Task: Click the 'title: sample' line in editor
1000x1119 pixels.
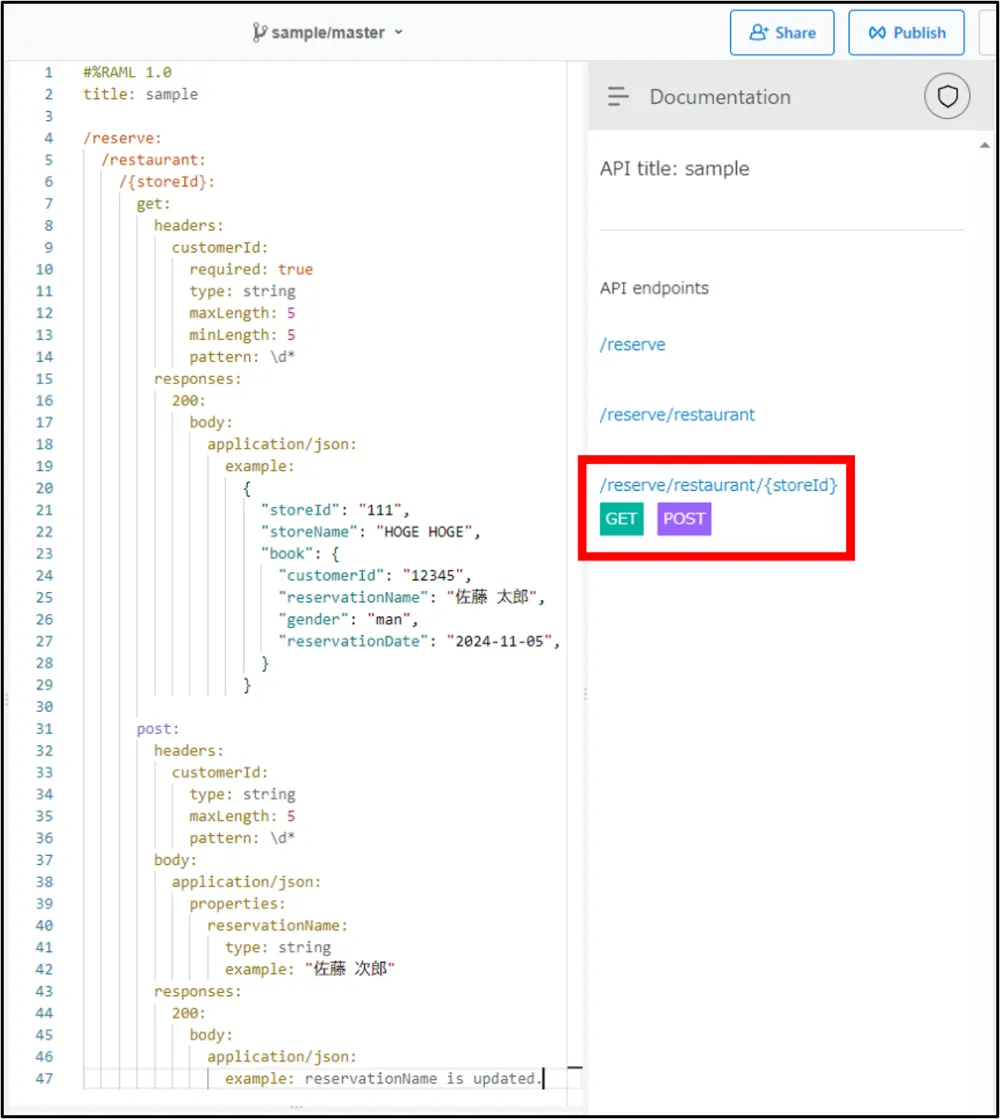Action: [140, 94]
